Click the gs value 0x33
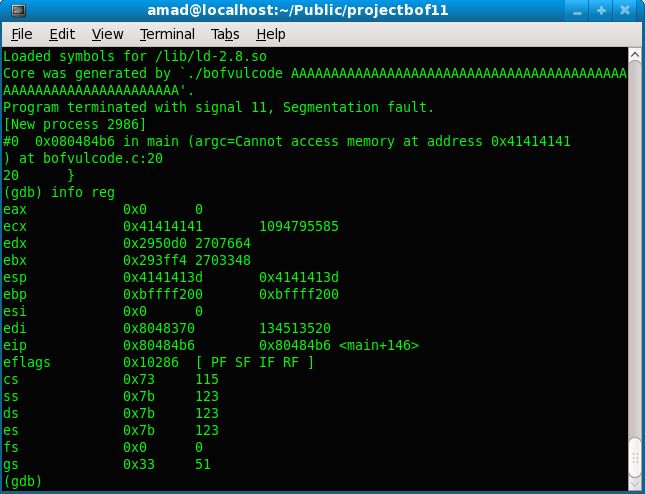645x494 pixels. (139, 464)
